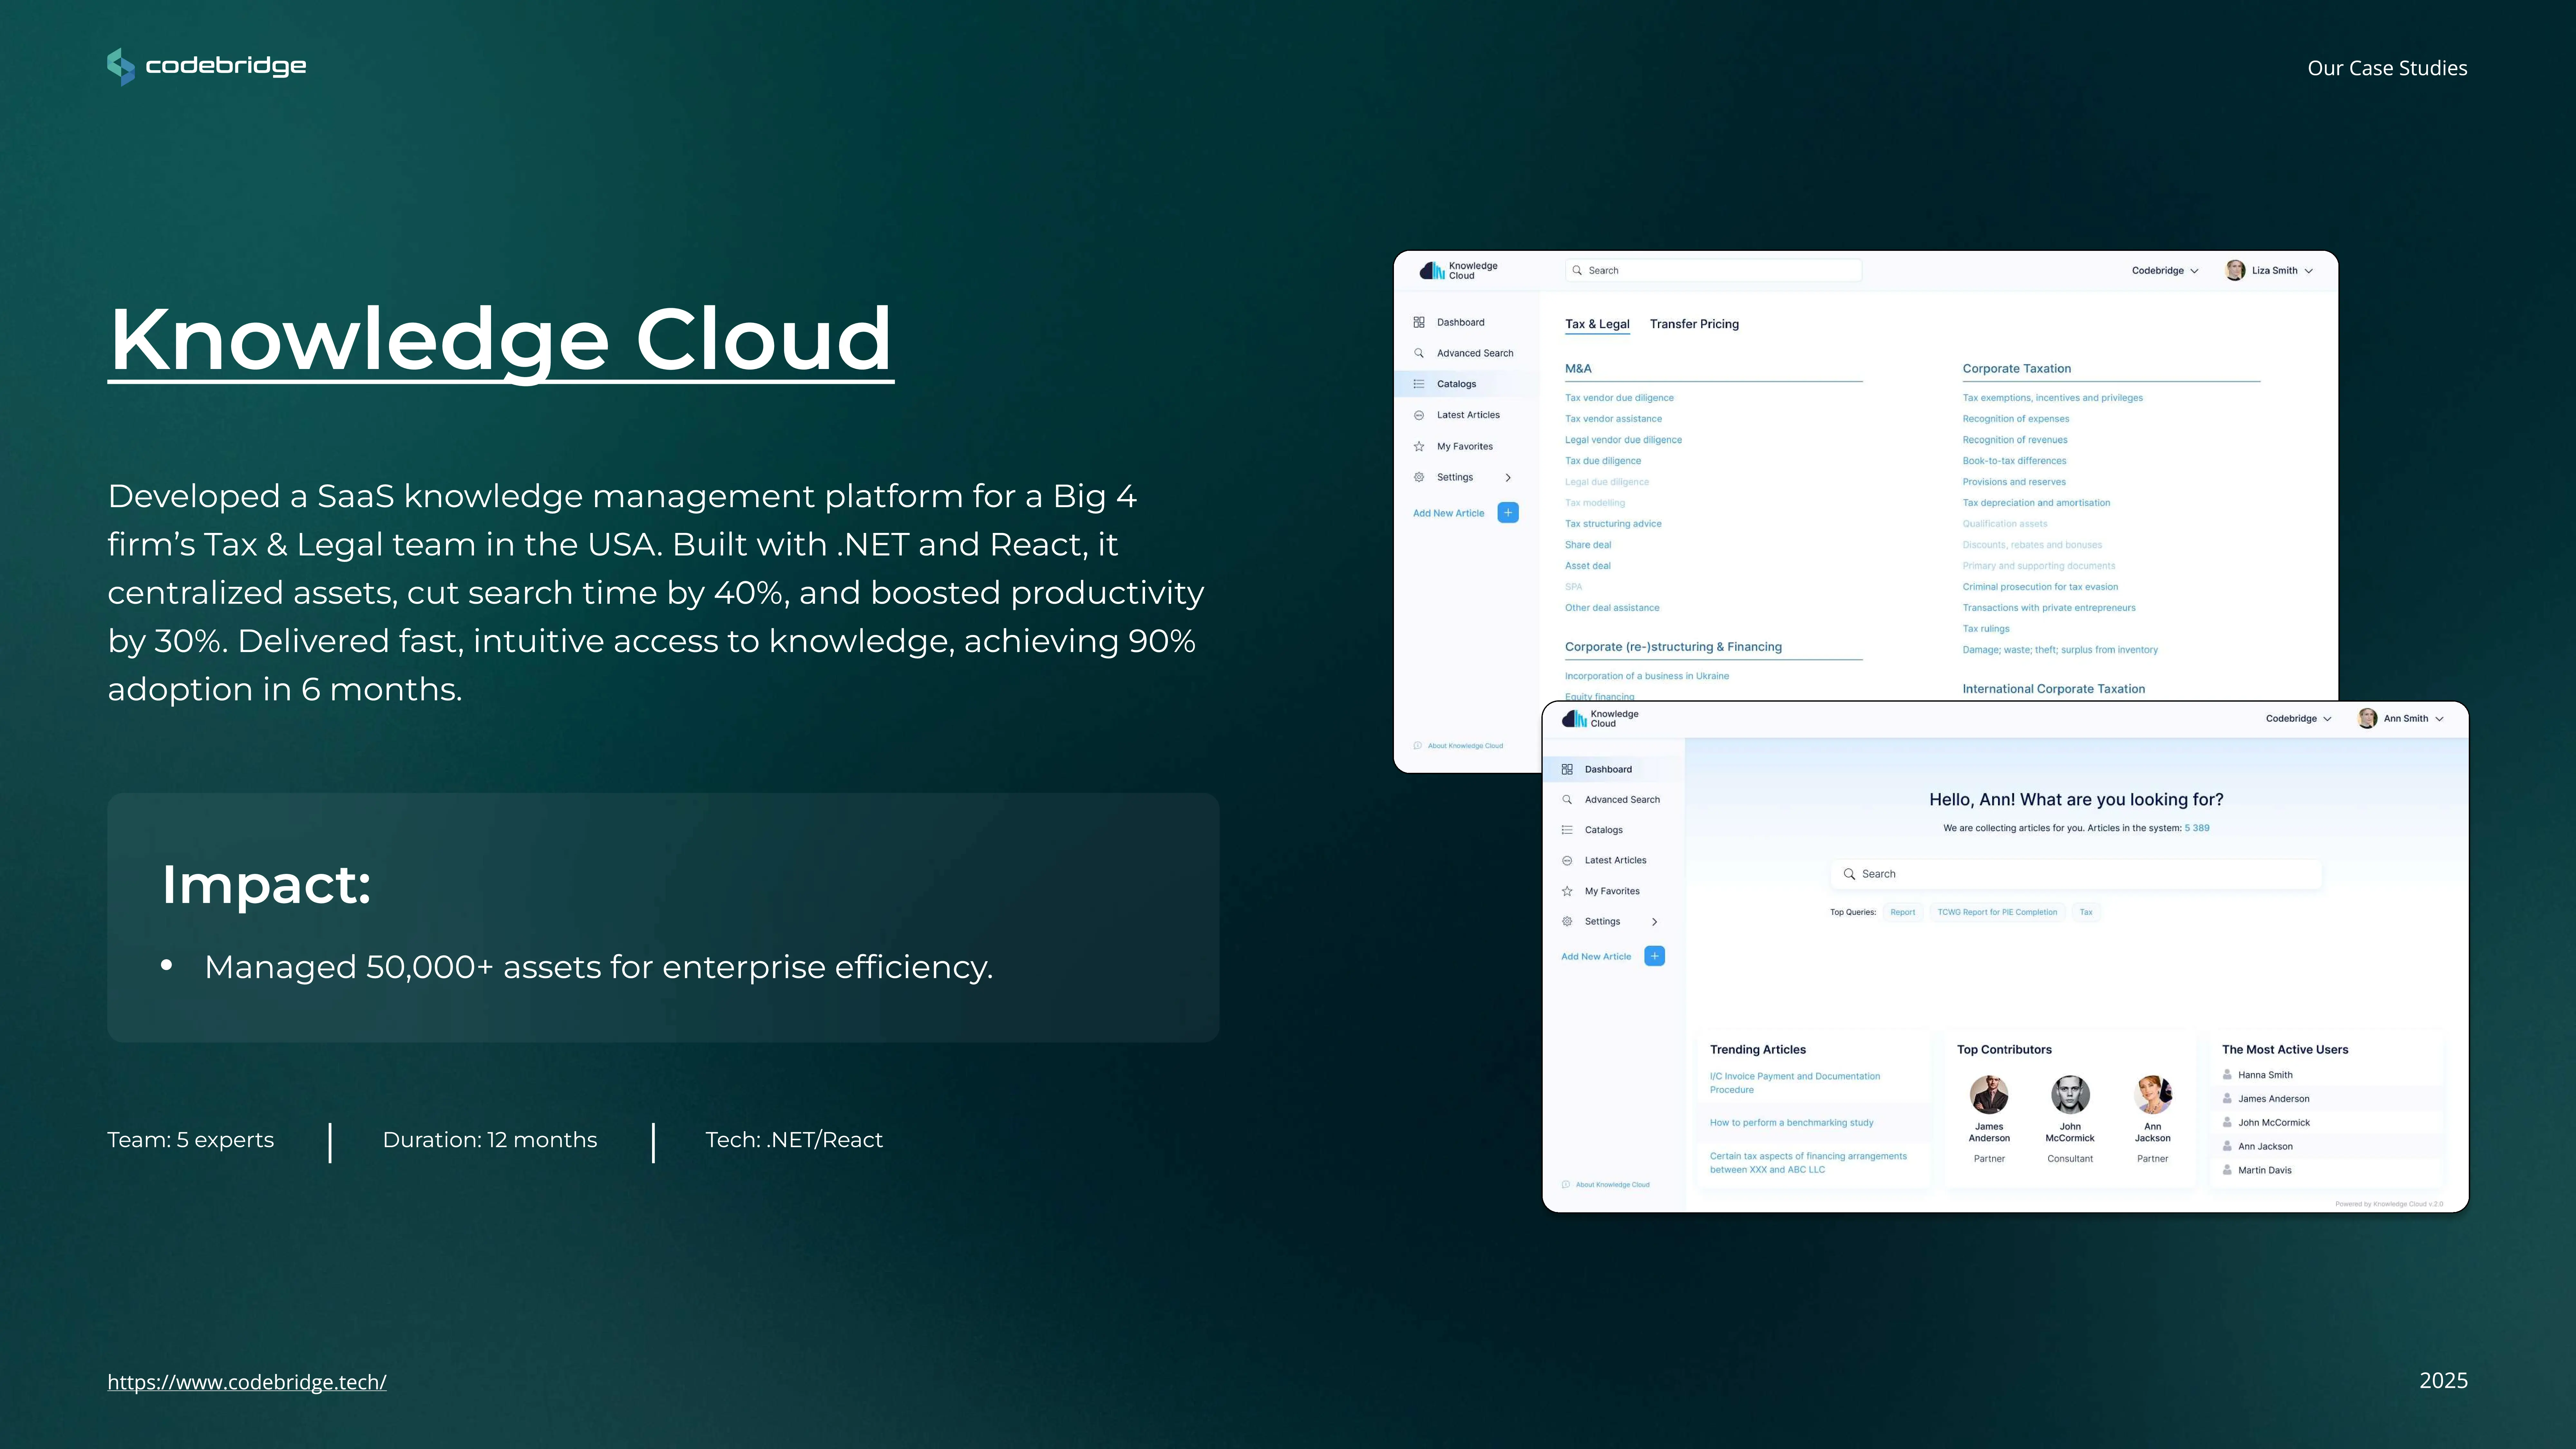The image size is (2576, 1449).
Task: Select the Tax & Legal tab
Action: (1597, 324)
